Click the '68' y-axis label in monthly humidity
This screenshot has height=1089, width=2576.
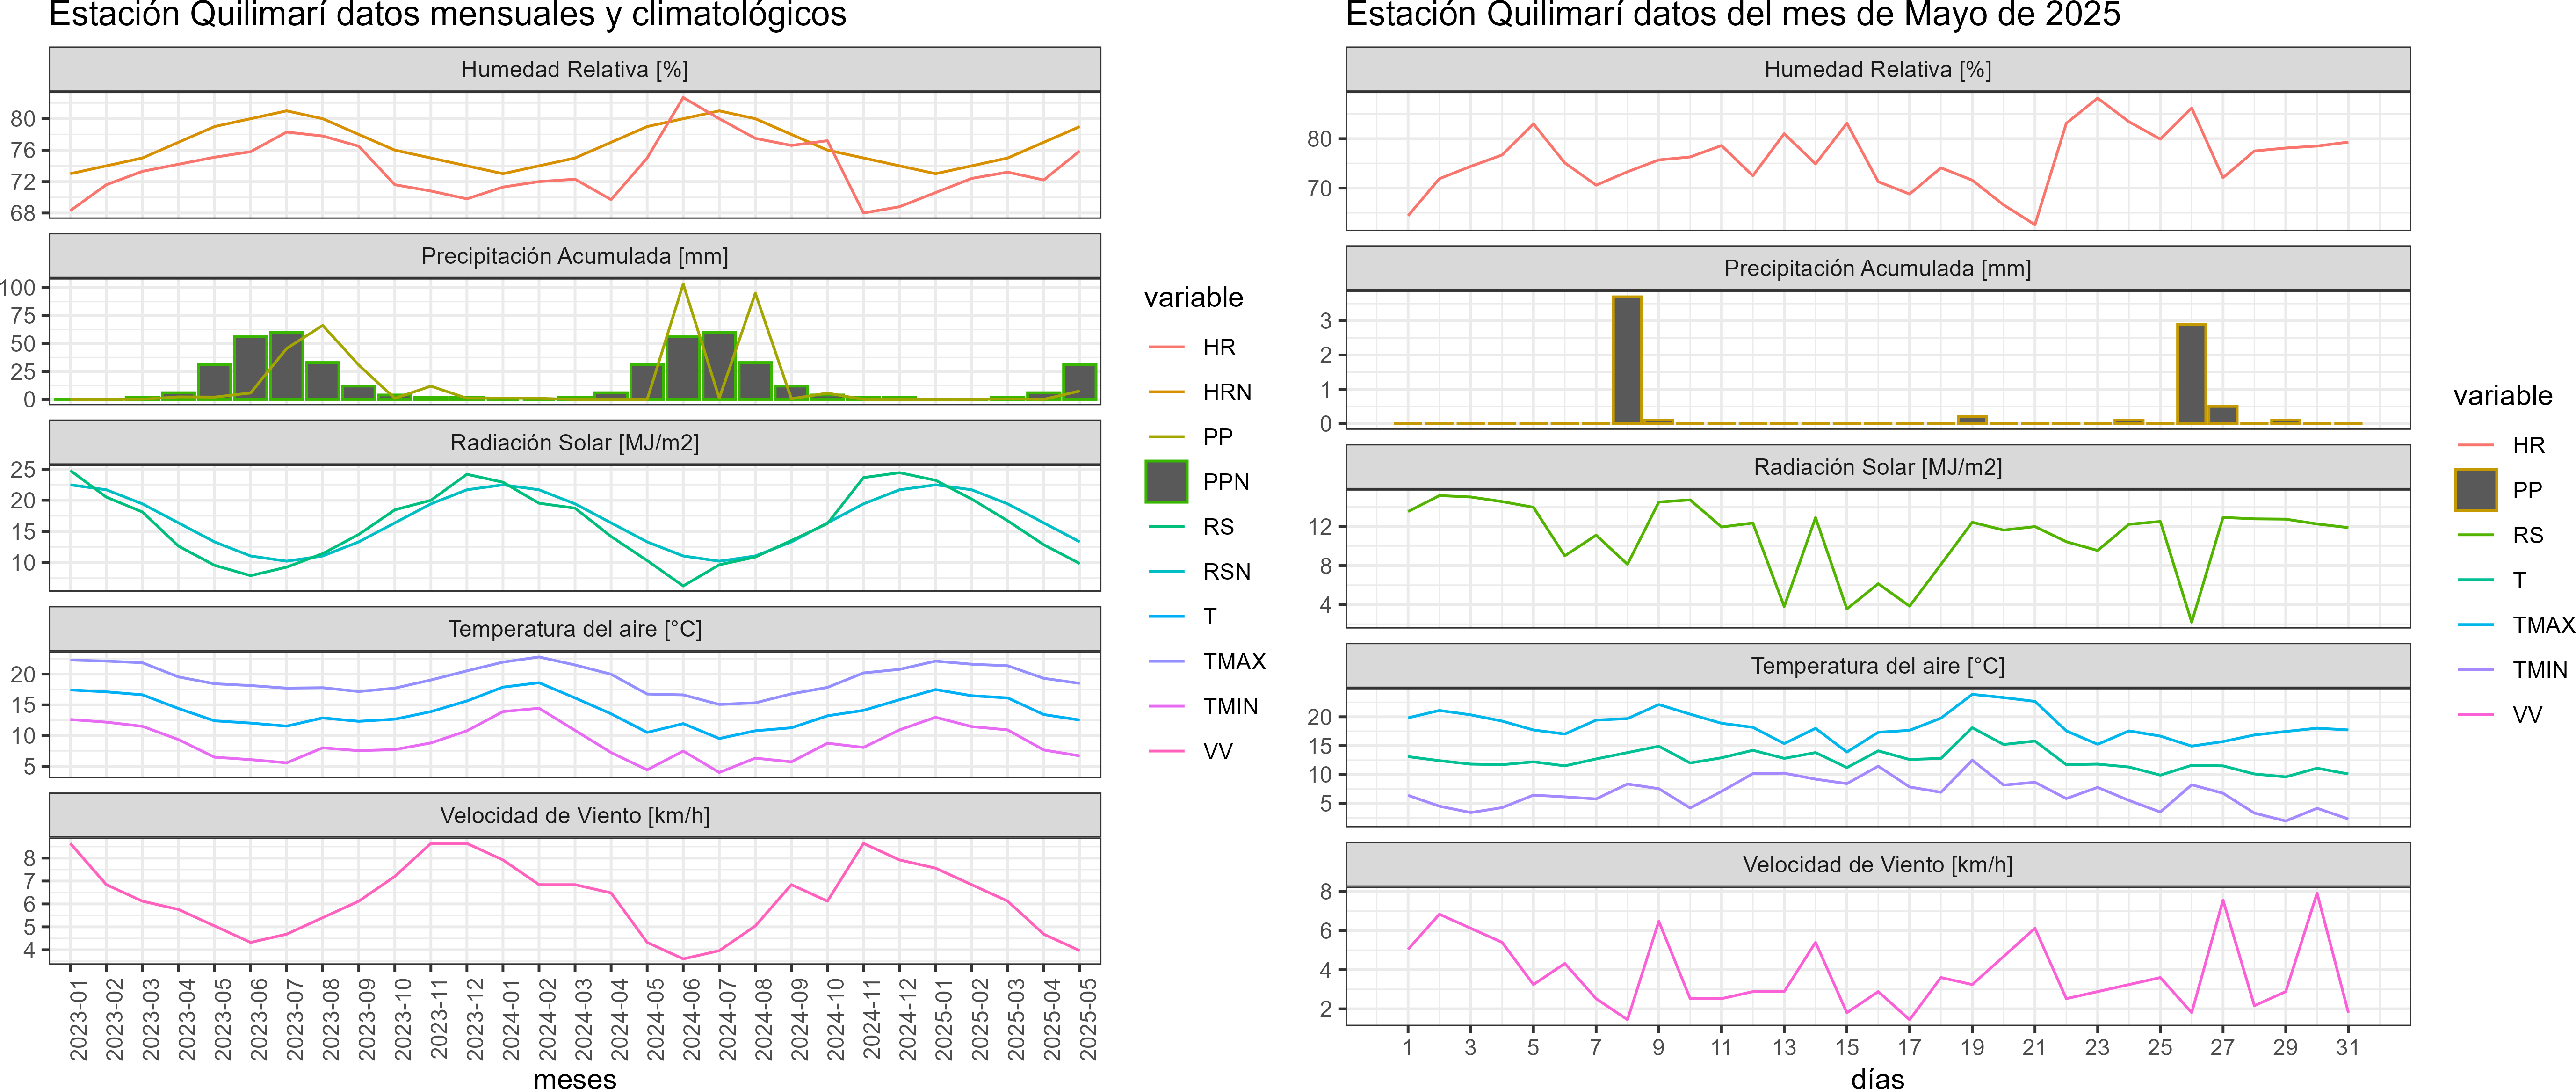click(x=23, y=213)
